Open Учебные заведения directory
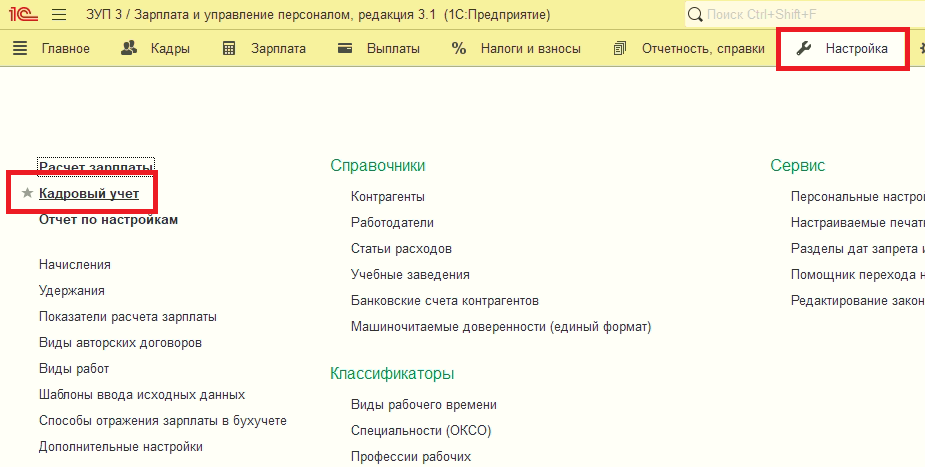925x467 pixels. tap(411, 274)
